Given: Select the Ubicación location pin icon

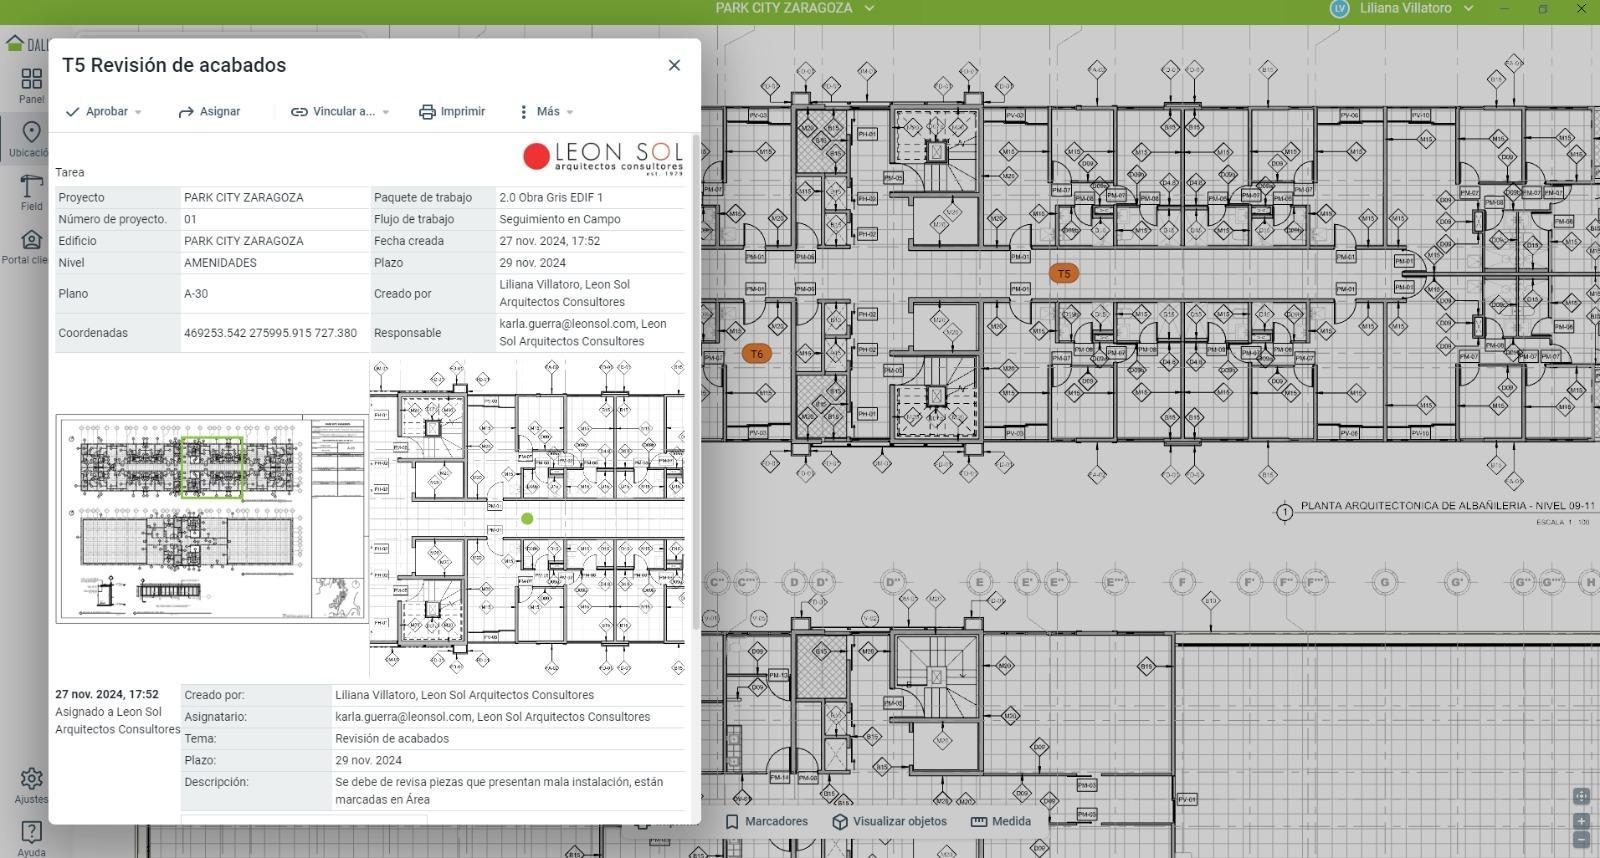Looking at the screenshot, I should click(x=31, y=133).
